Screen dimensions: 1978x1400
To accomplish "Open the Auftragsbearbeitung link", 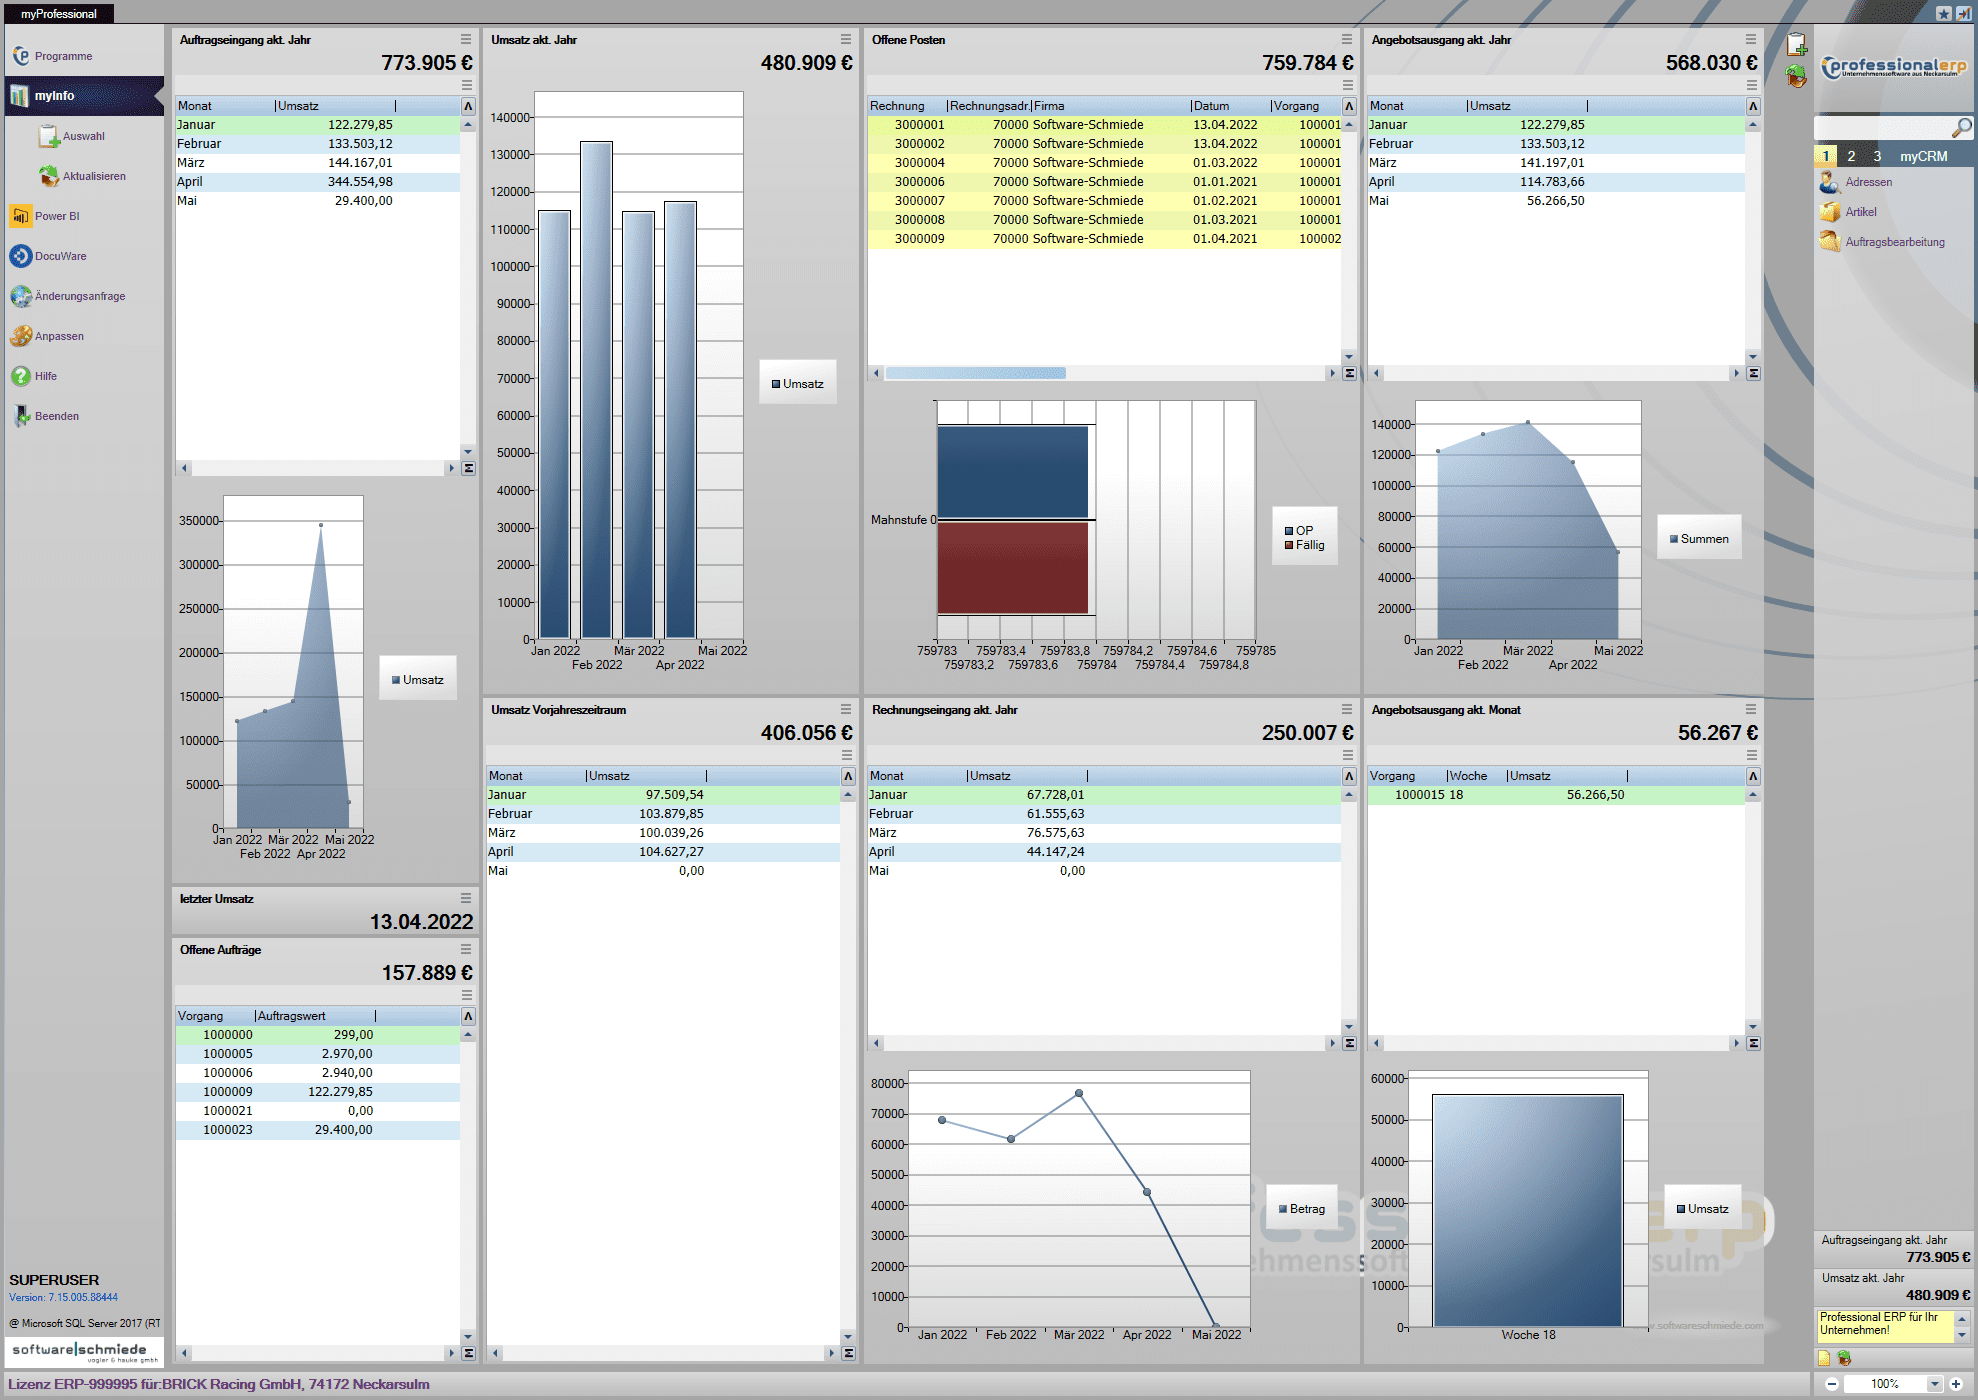I will coord(1895,242).
